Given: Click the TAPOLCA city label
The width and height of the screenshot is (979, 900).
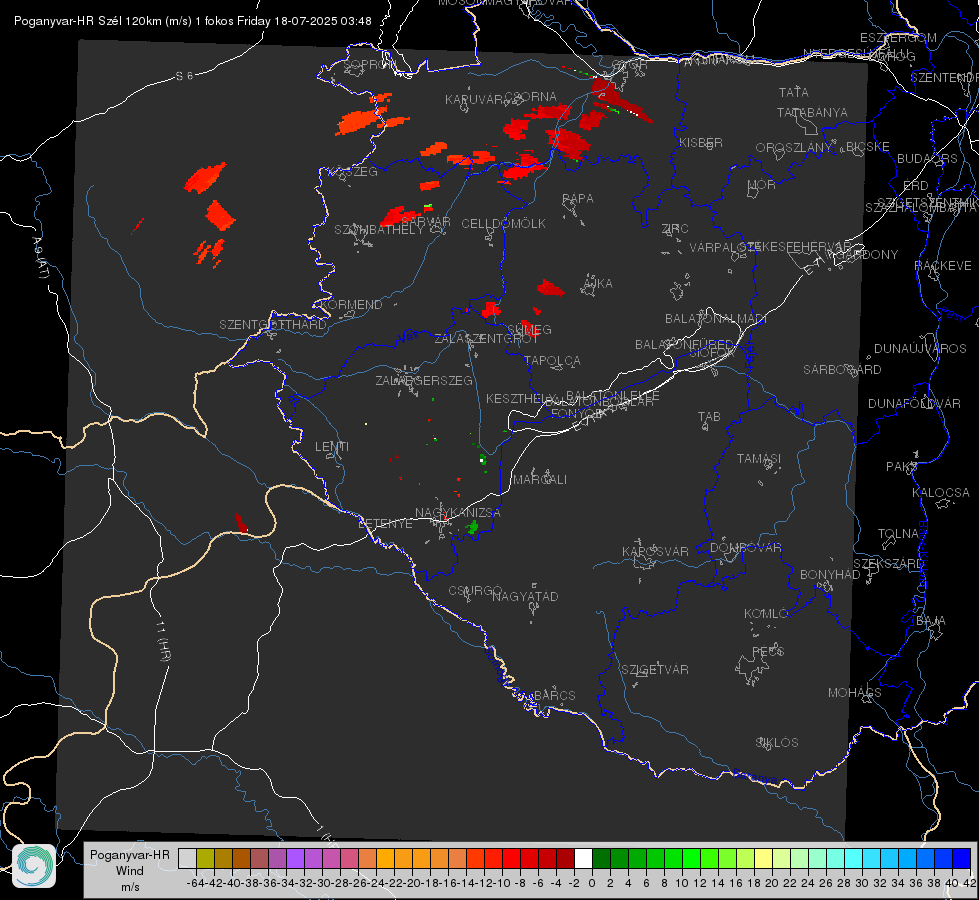Looking at the screenshot, I should click(x=552, y=360).
